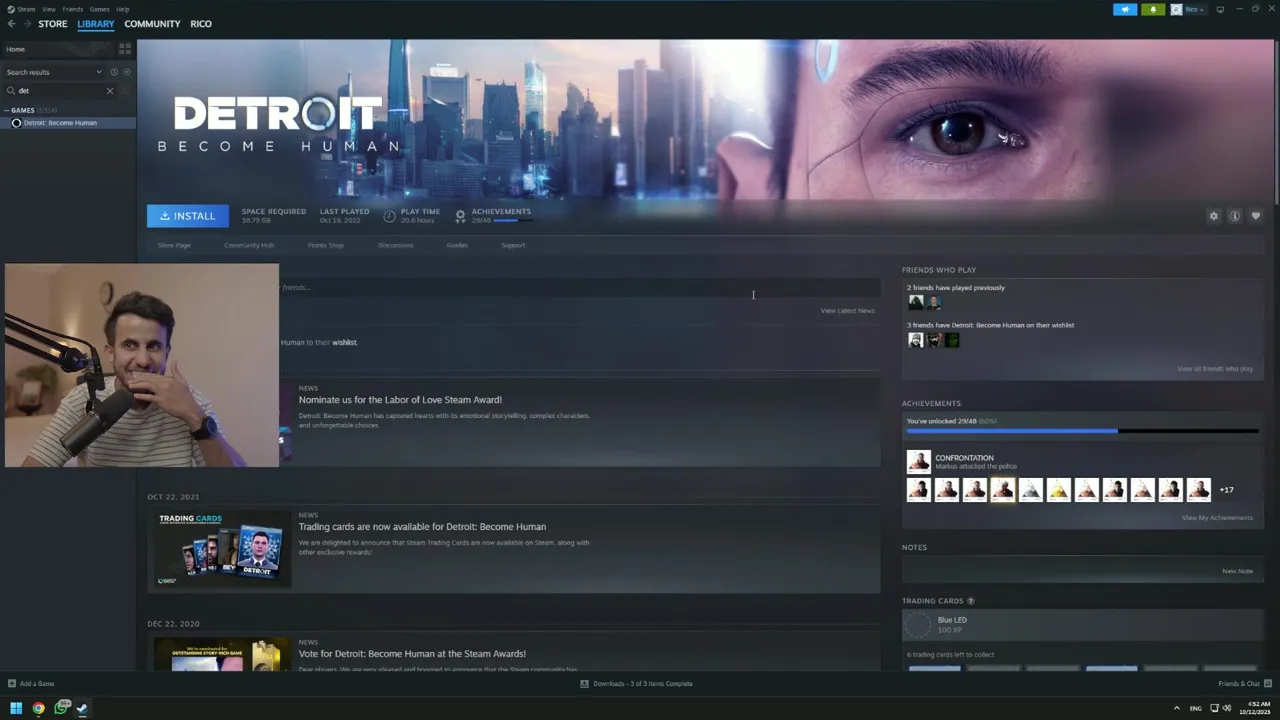1280x720 pixels.
Task: Open the Help menu
Action: point(122,9)
